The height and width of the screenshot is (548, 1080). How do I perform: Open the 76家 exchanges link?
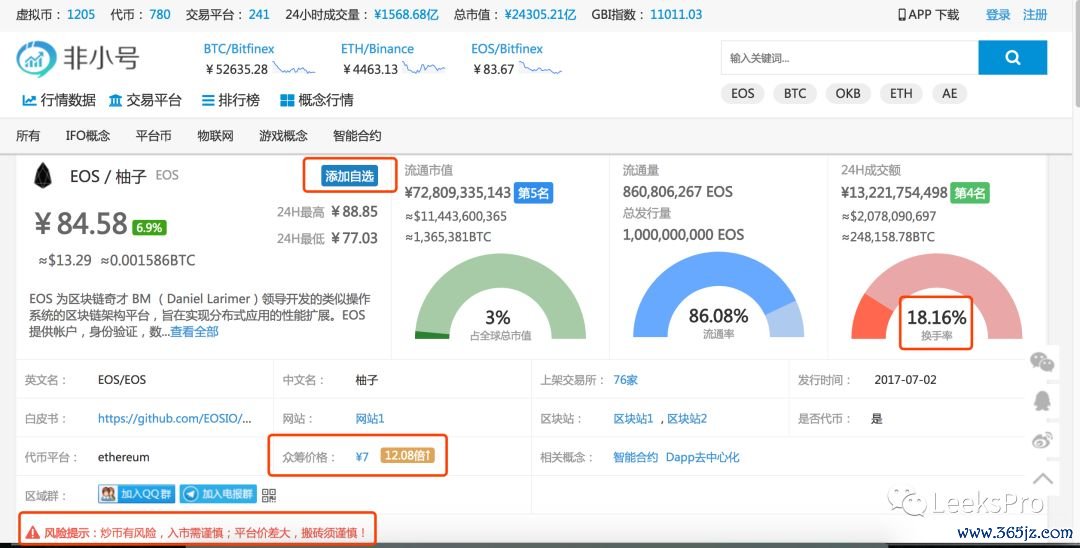coord(625,380)
